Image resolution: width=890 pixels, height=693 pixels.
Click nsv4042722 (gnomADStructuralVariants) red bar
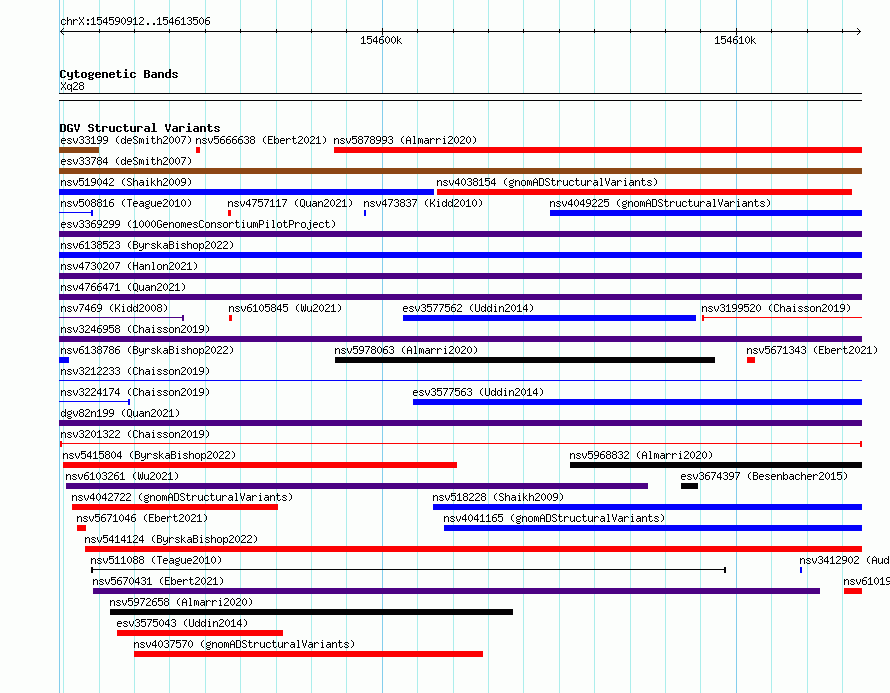[x=175, y=507]
